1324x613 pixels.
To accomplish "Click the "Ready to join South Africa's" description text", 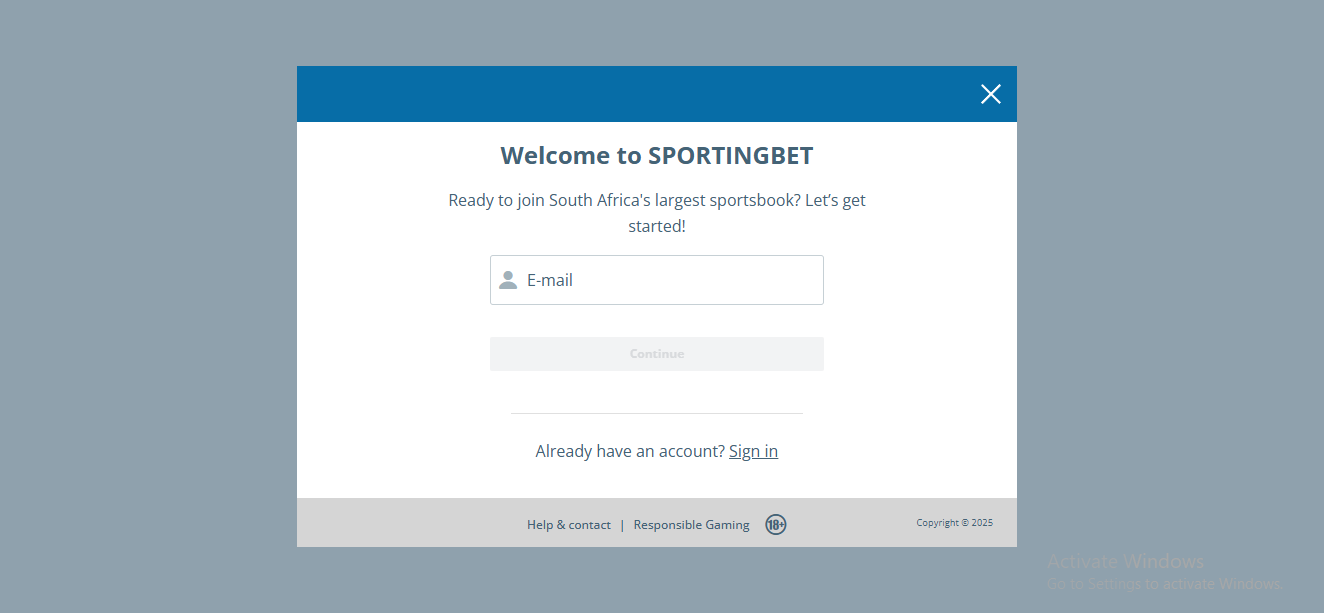I will 657,213.
